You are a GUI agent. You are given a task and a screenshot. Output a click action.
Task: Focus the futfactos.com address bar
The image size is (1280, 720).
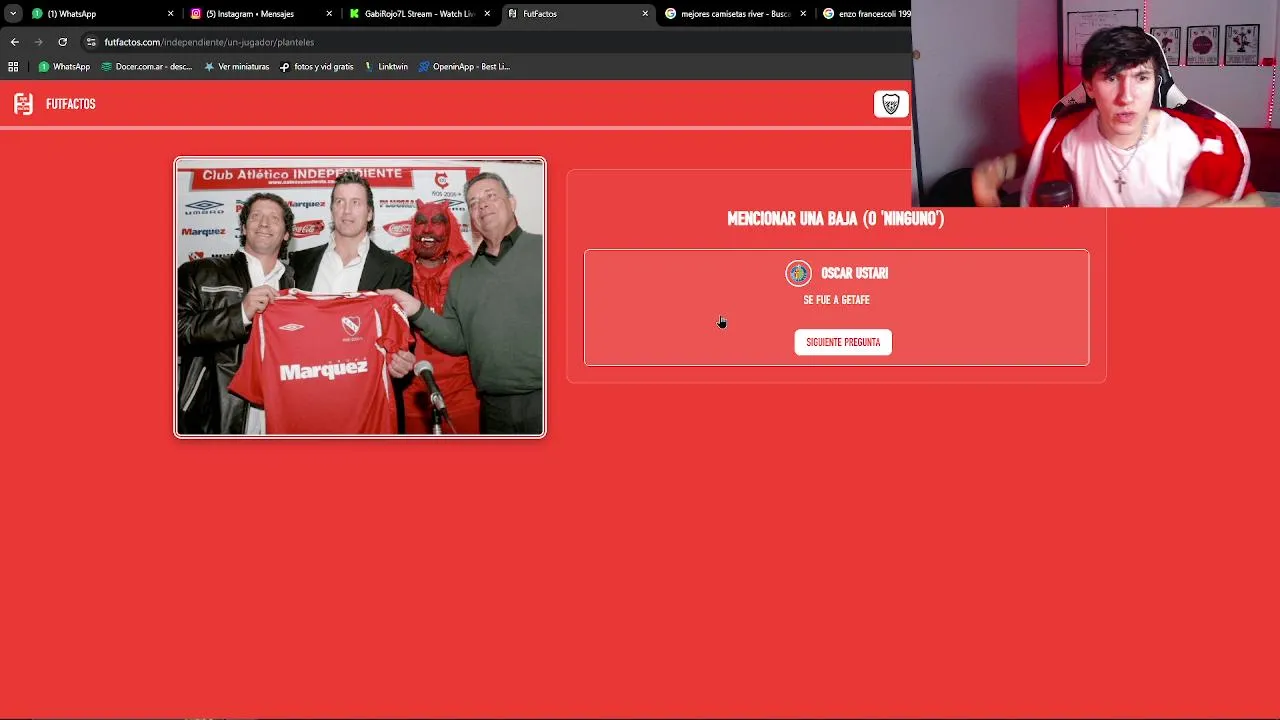[x=495, y=42]
